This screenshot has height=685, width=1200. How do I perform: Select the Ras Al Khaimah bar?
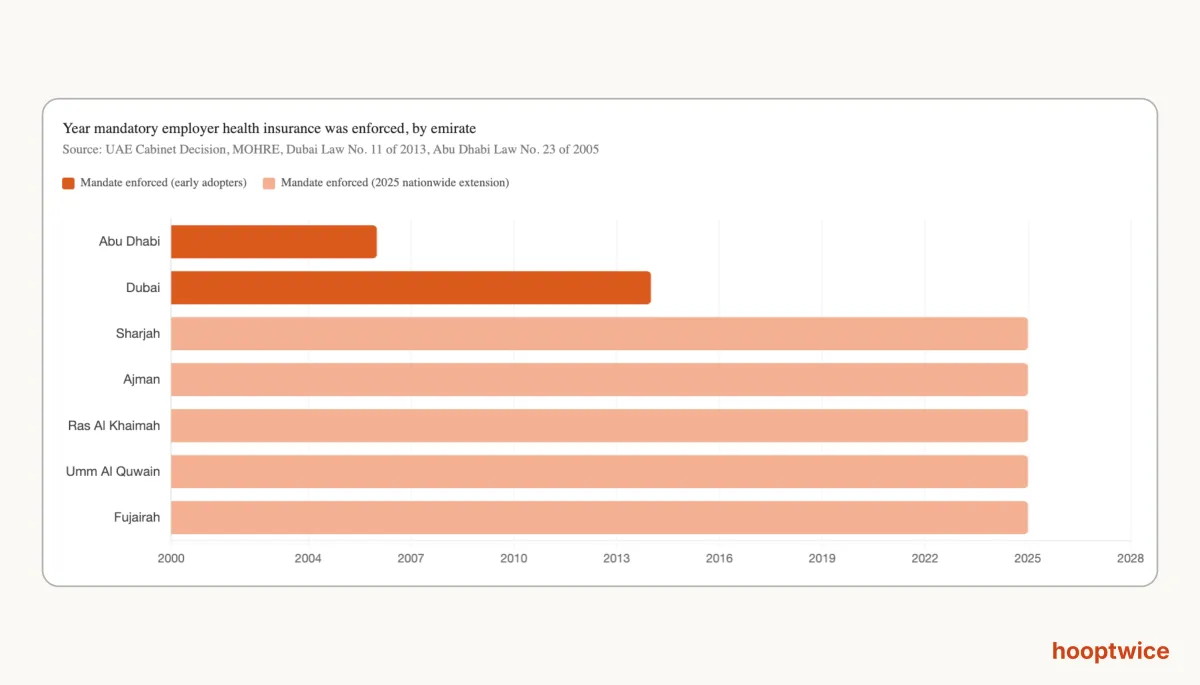pyautogui.click(x=599, y=426)
